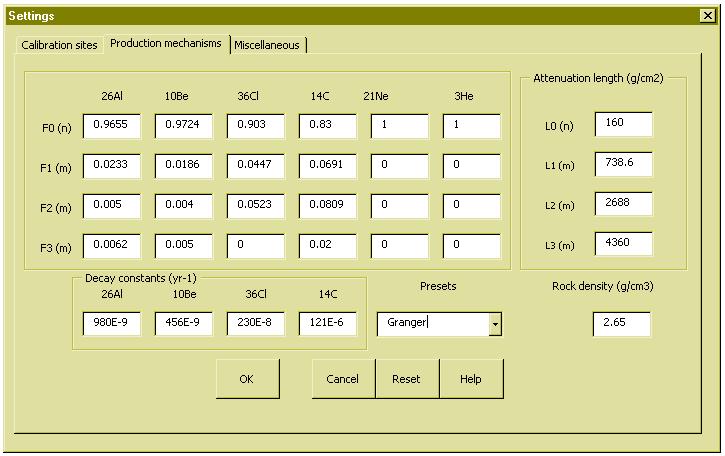Edit the 3He F0 (n) value
Viewport: 725px width, 456px height.
coord(471,126)
